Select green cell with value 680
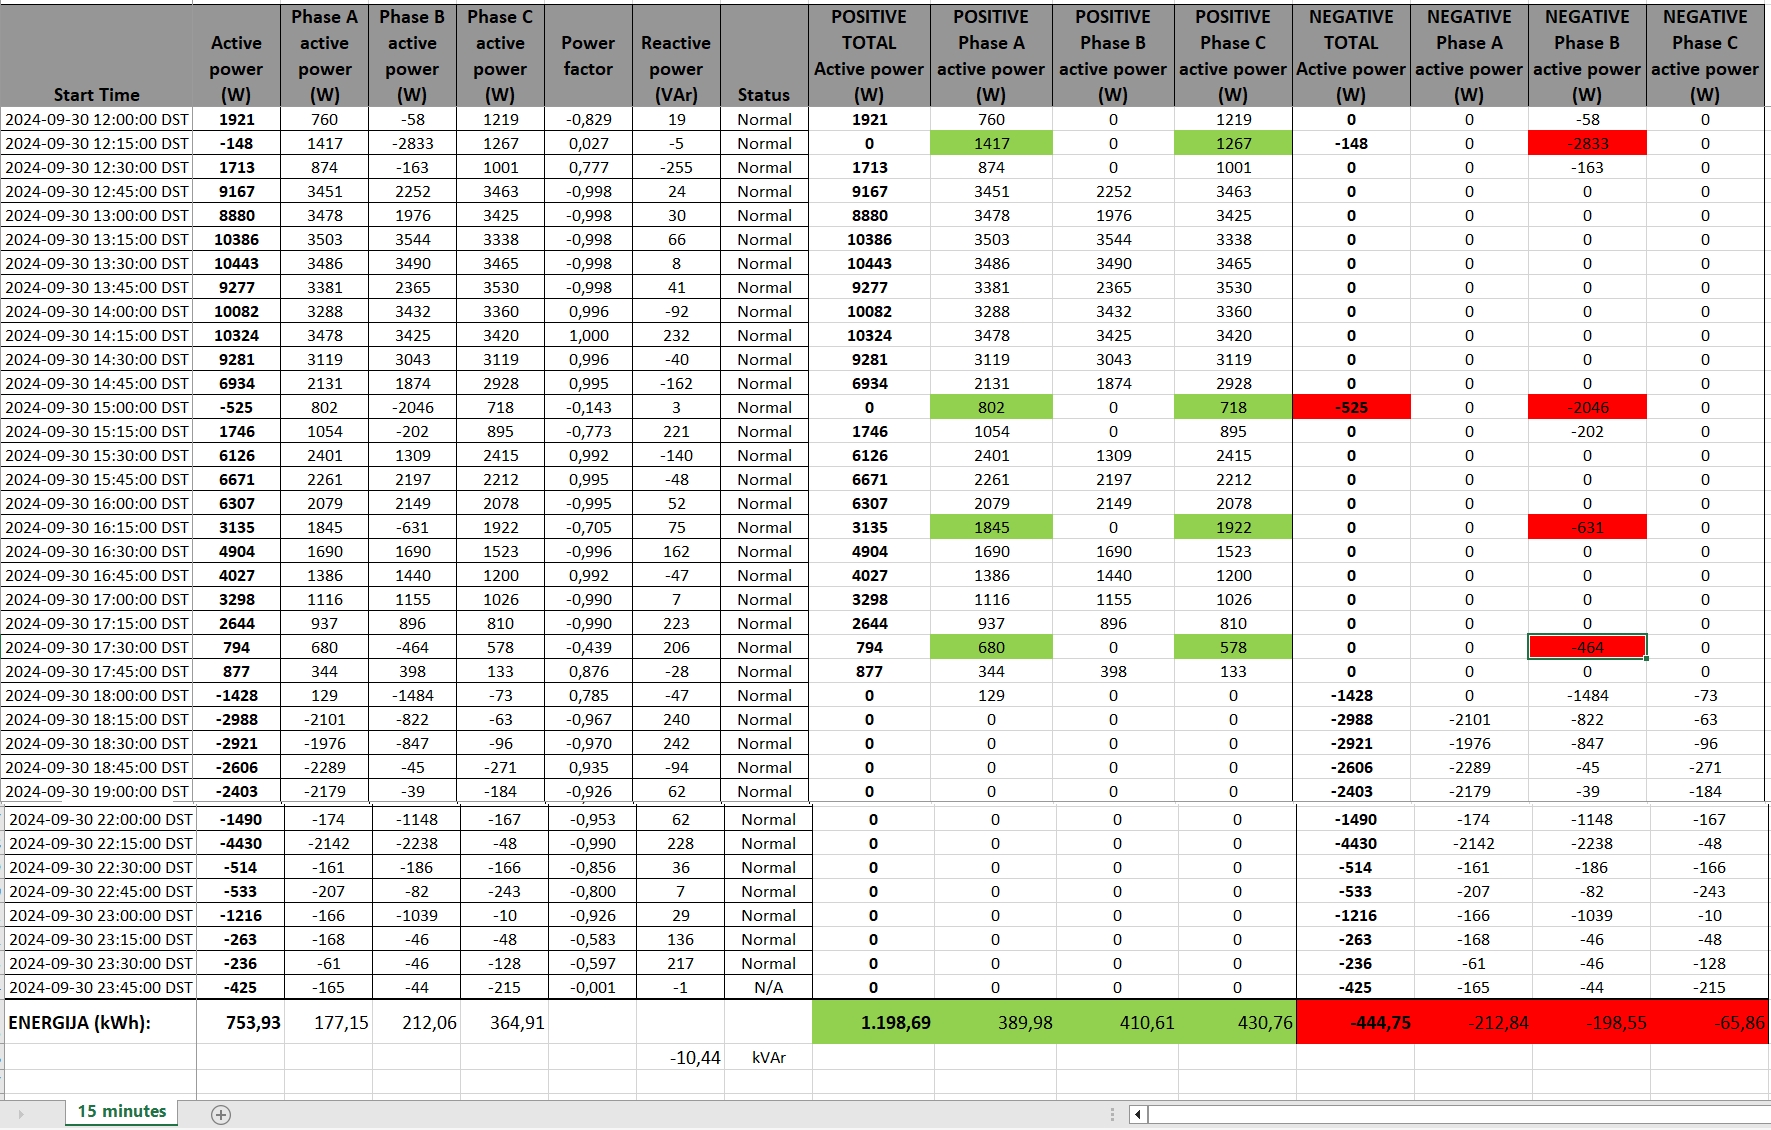Viewport: 1771px width, 1130px height. (x=991, y=647)
